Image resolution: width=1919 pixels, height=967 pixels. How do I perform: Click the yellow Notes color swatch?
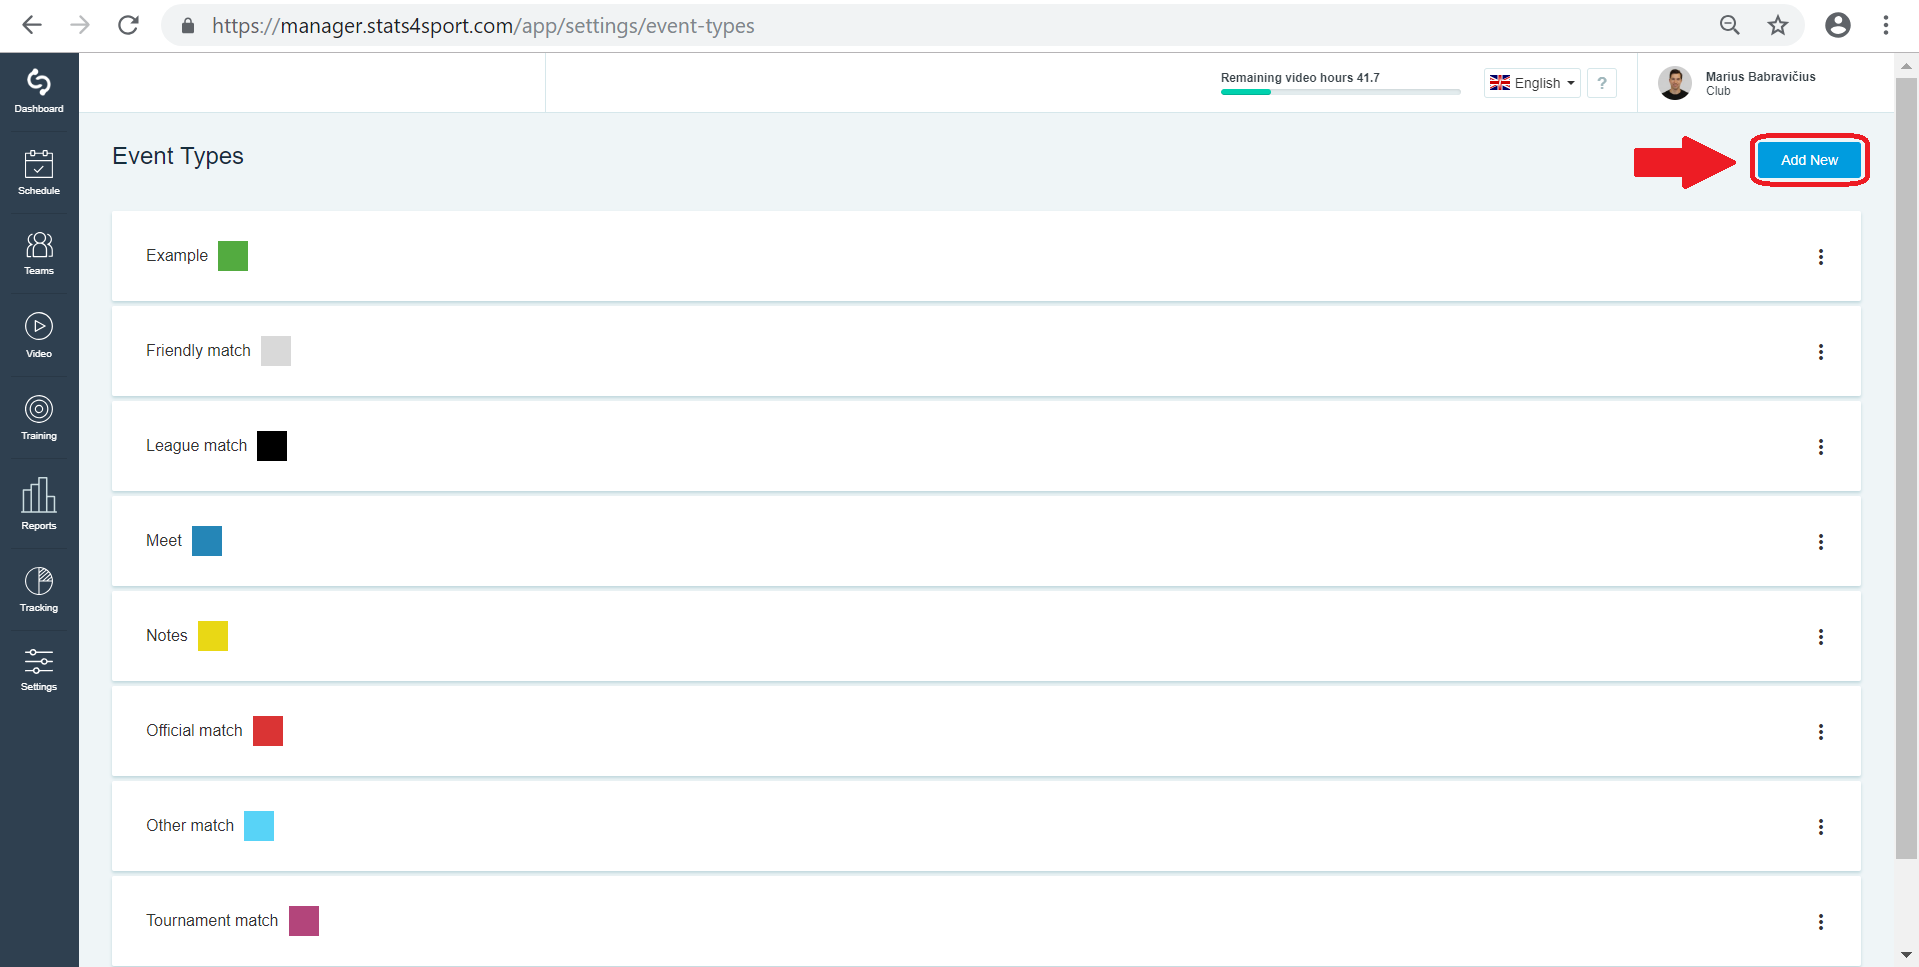(x=213, y=636)
